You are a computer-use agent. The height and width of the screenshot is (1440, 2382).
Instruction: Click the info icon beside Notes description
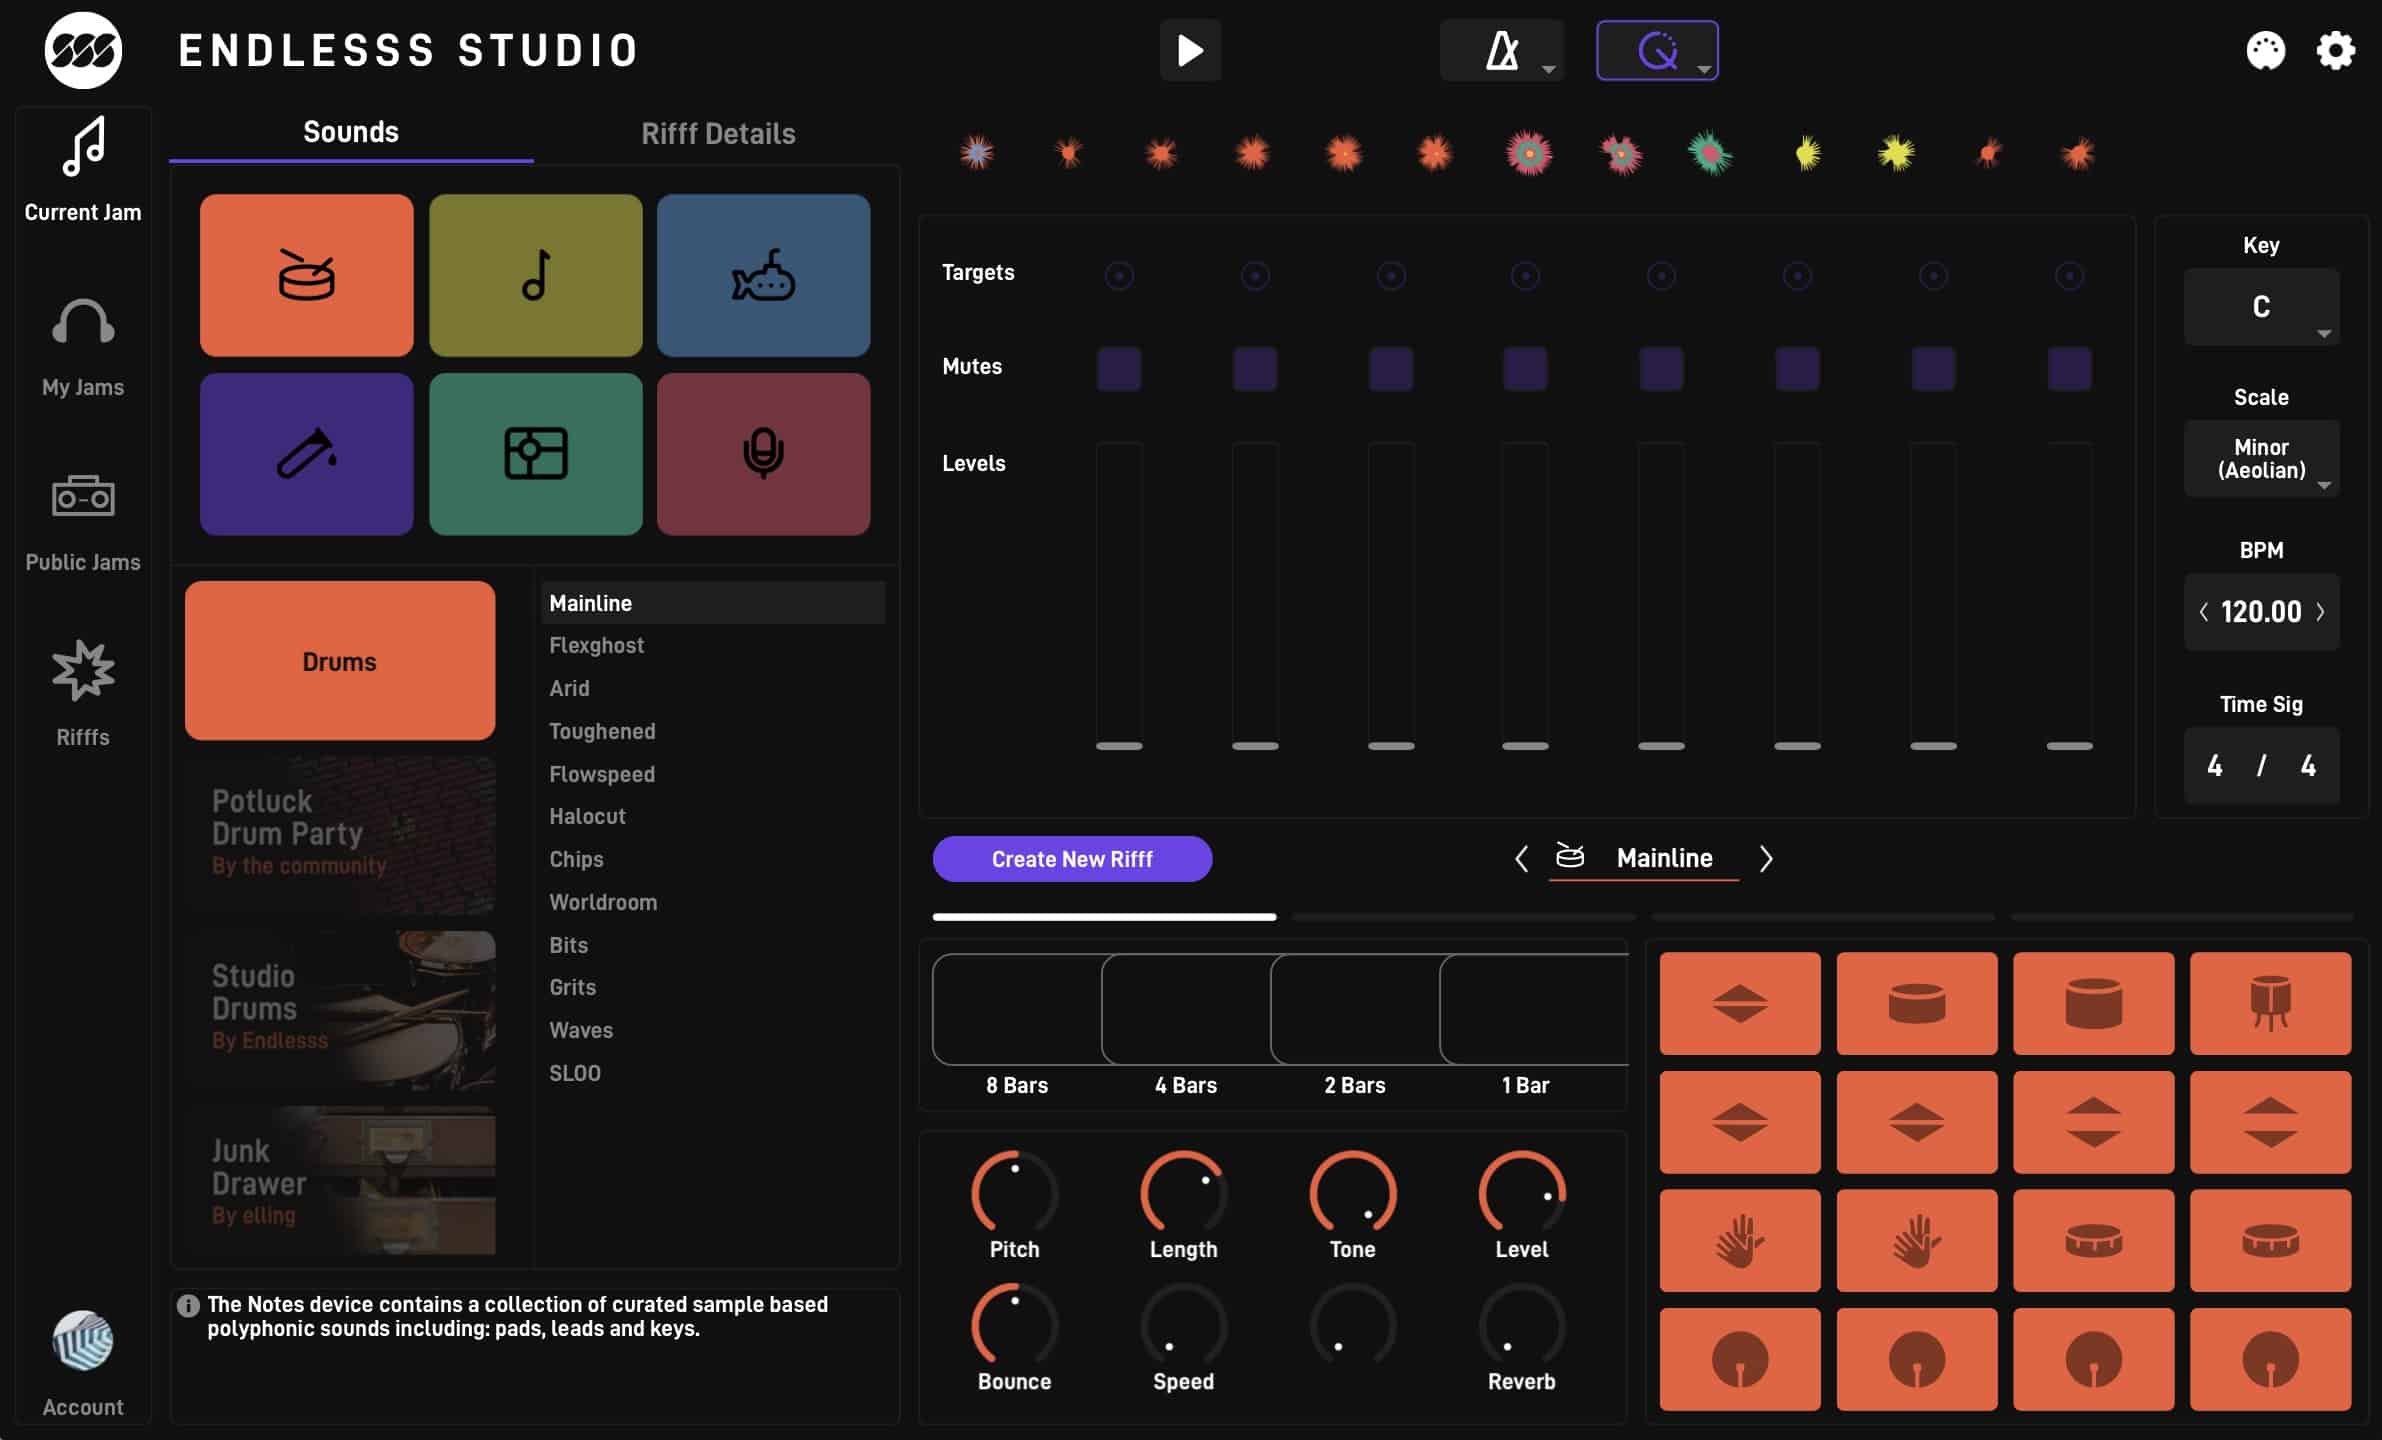click(x=188, y=1305)
